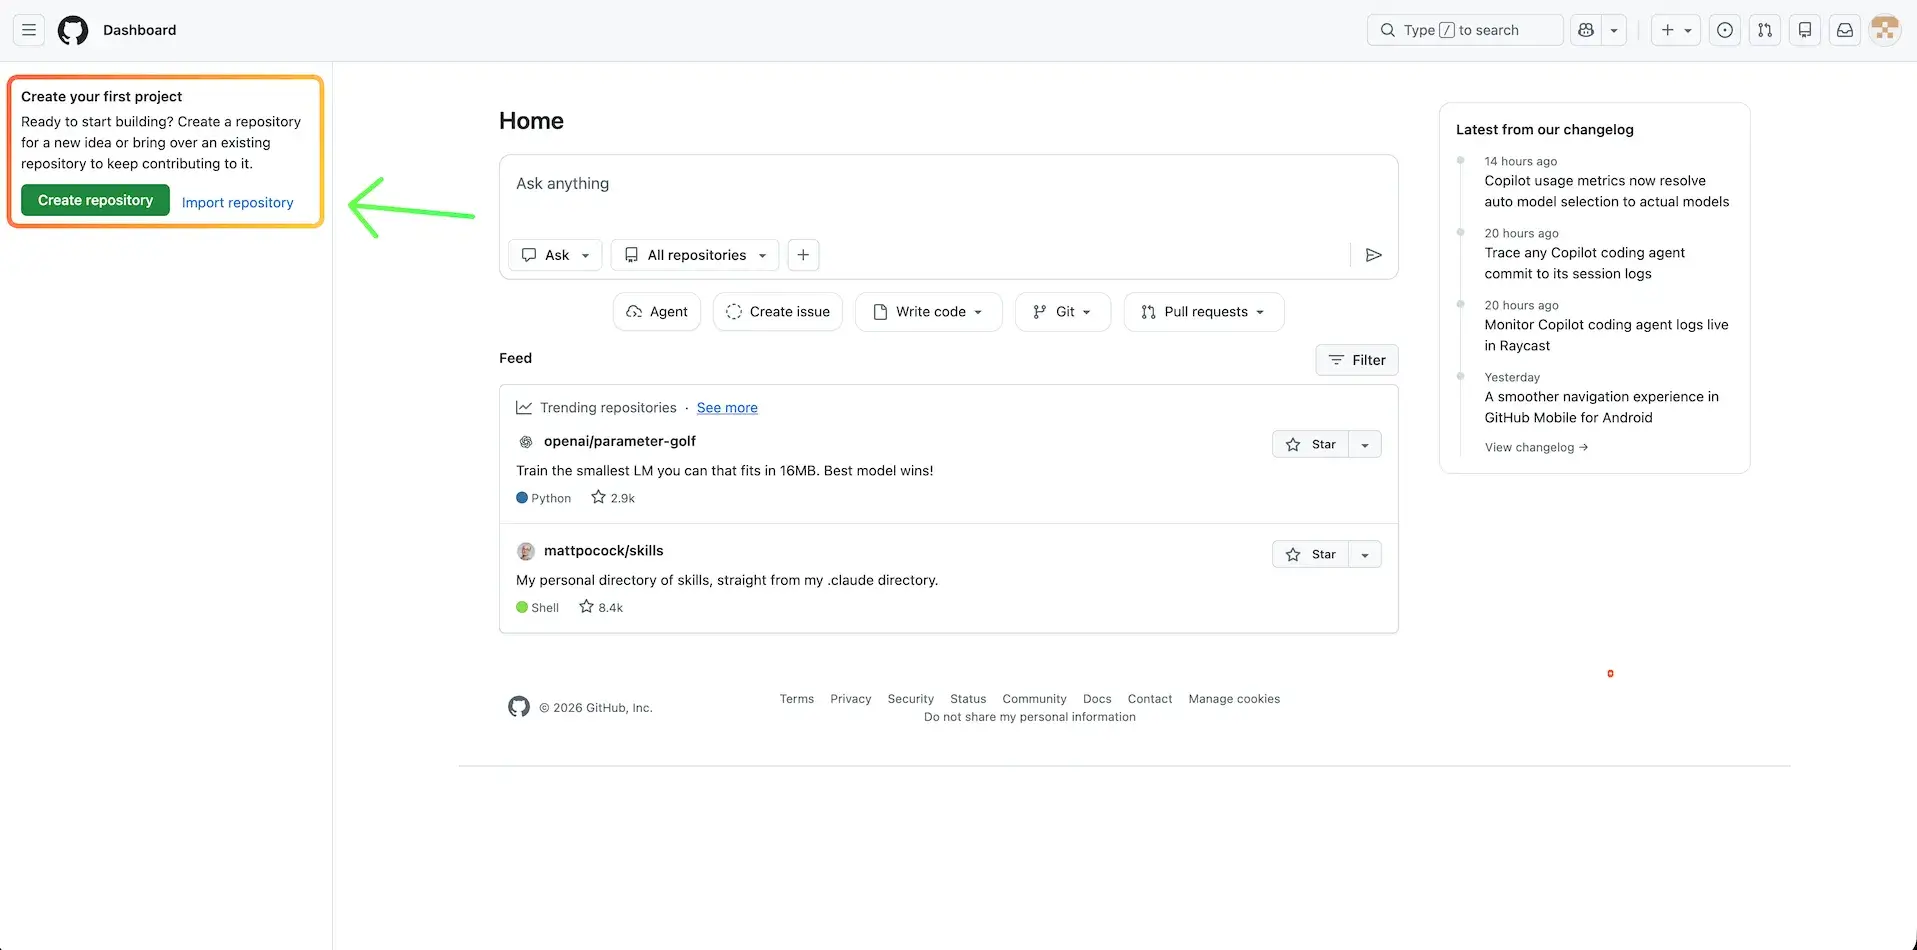Open the Contact footer link

pyautogui.click(x=1150, y=699)
